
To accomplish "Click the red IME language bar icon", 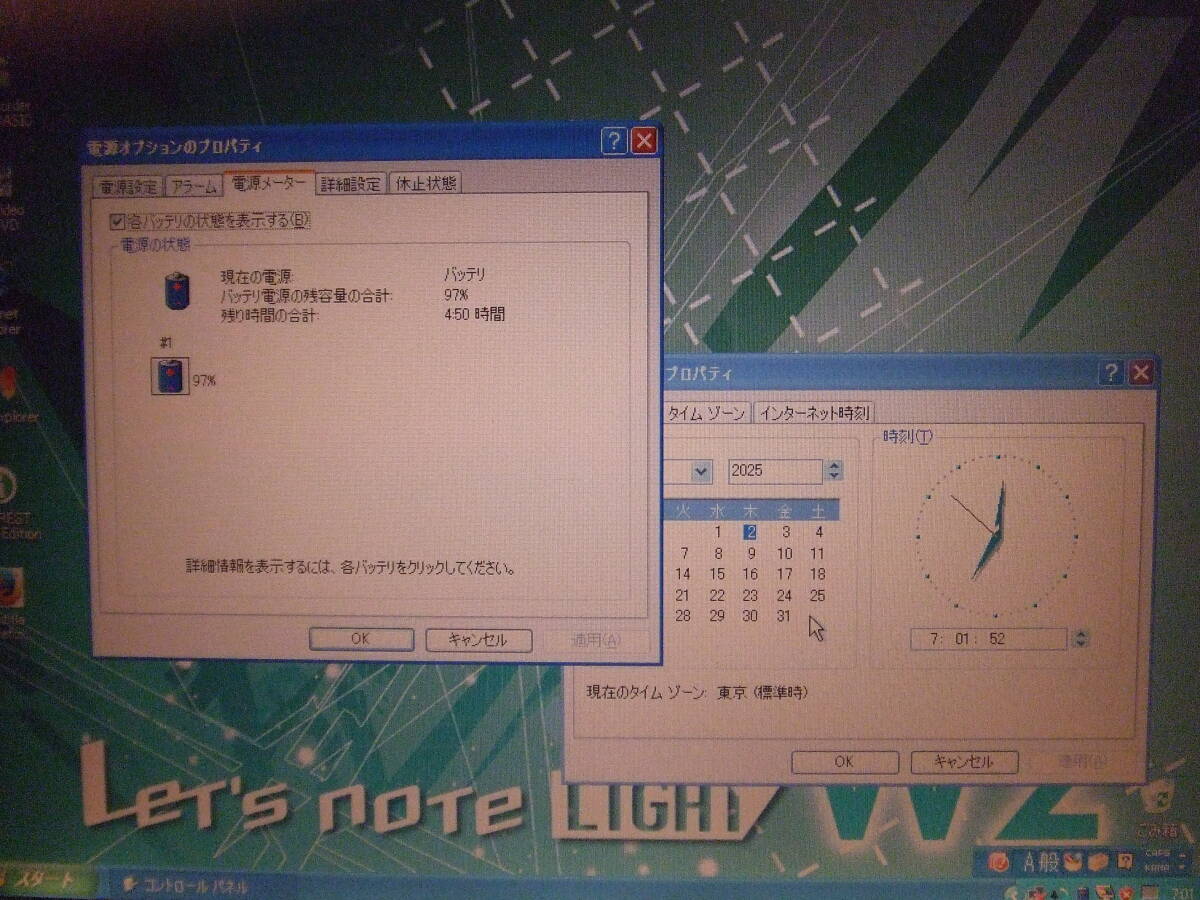I will tap(999, 861).
